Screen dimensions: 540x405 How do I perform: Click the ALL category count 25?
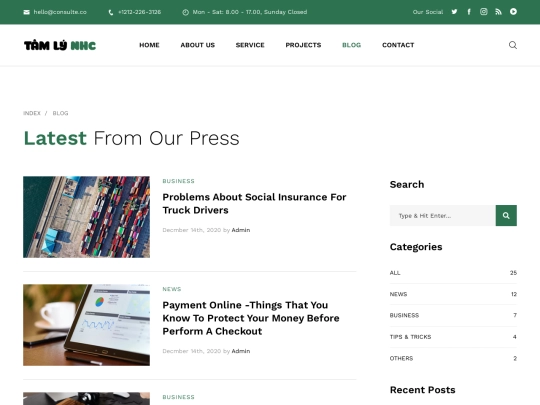[513, 273]
